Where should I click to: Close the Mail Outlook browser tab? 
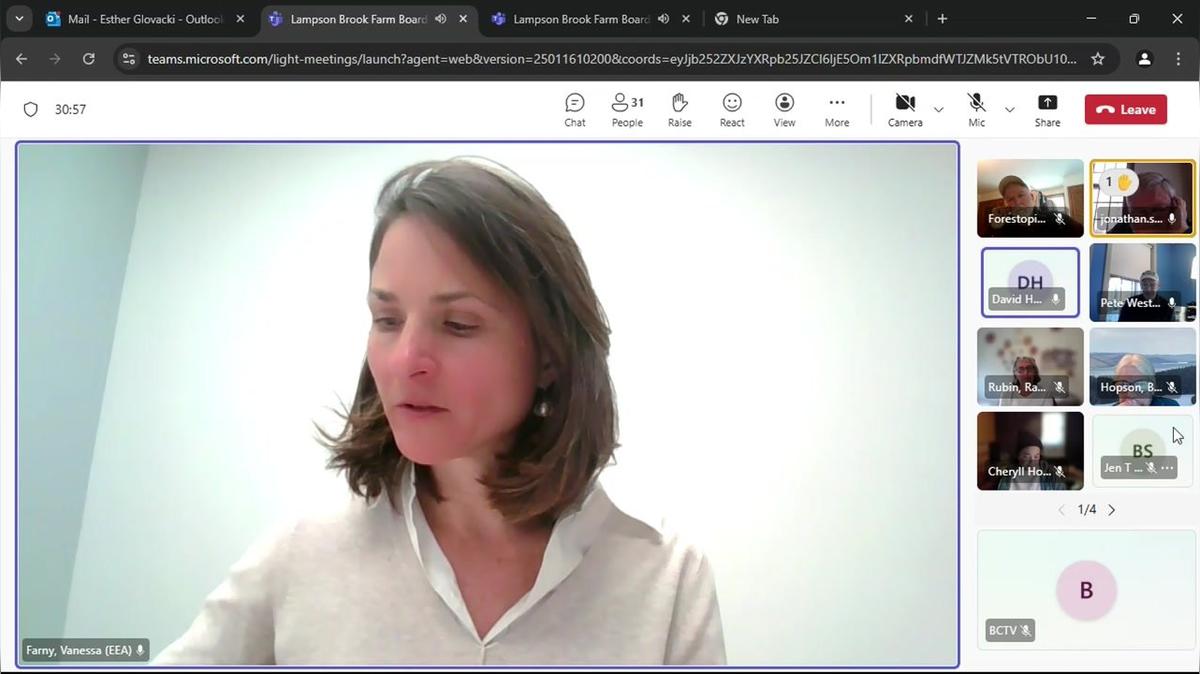pos(240,19)
